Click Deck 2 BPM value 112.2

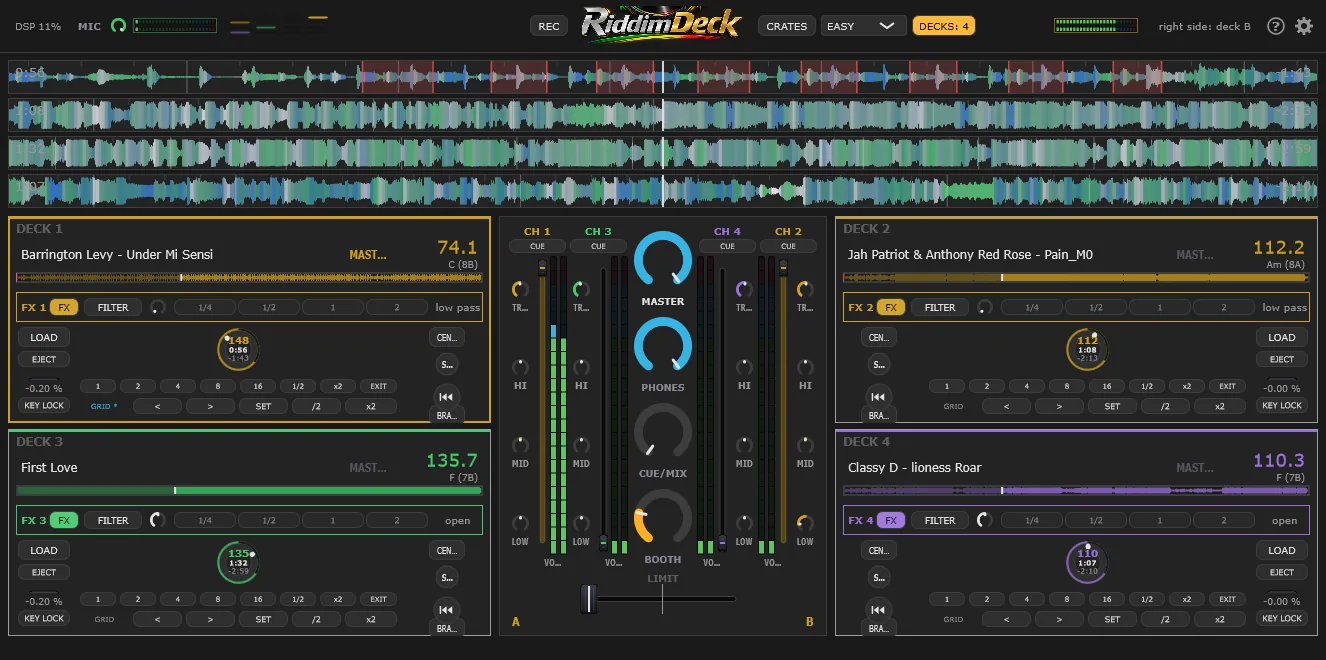click(1279, 247)
